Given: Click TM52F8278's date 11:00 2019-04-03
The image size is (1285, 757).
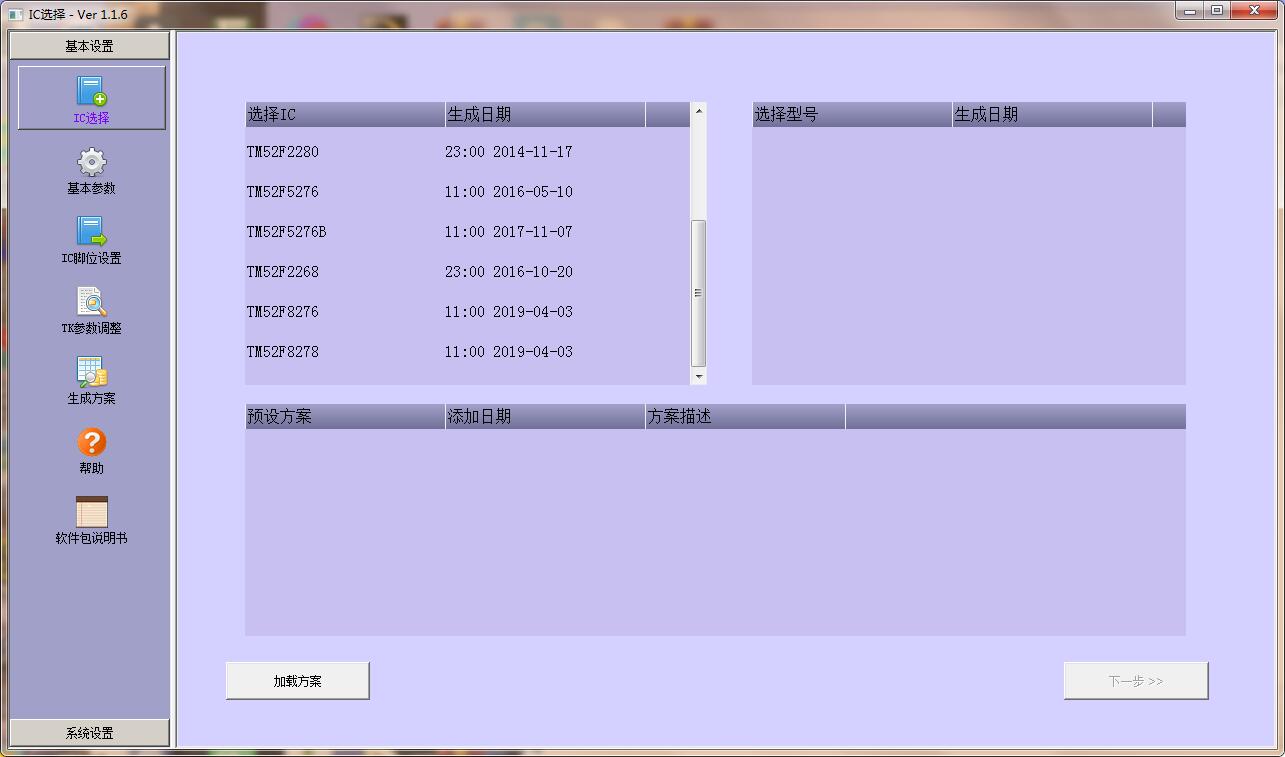Looking at the screenshot, I should (x=509, y=352).
